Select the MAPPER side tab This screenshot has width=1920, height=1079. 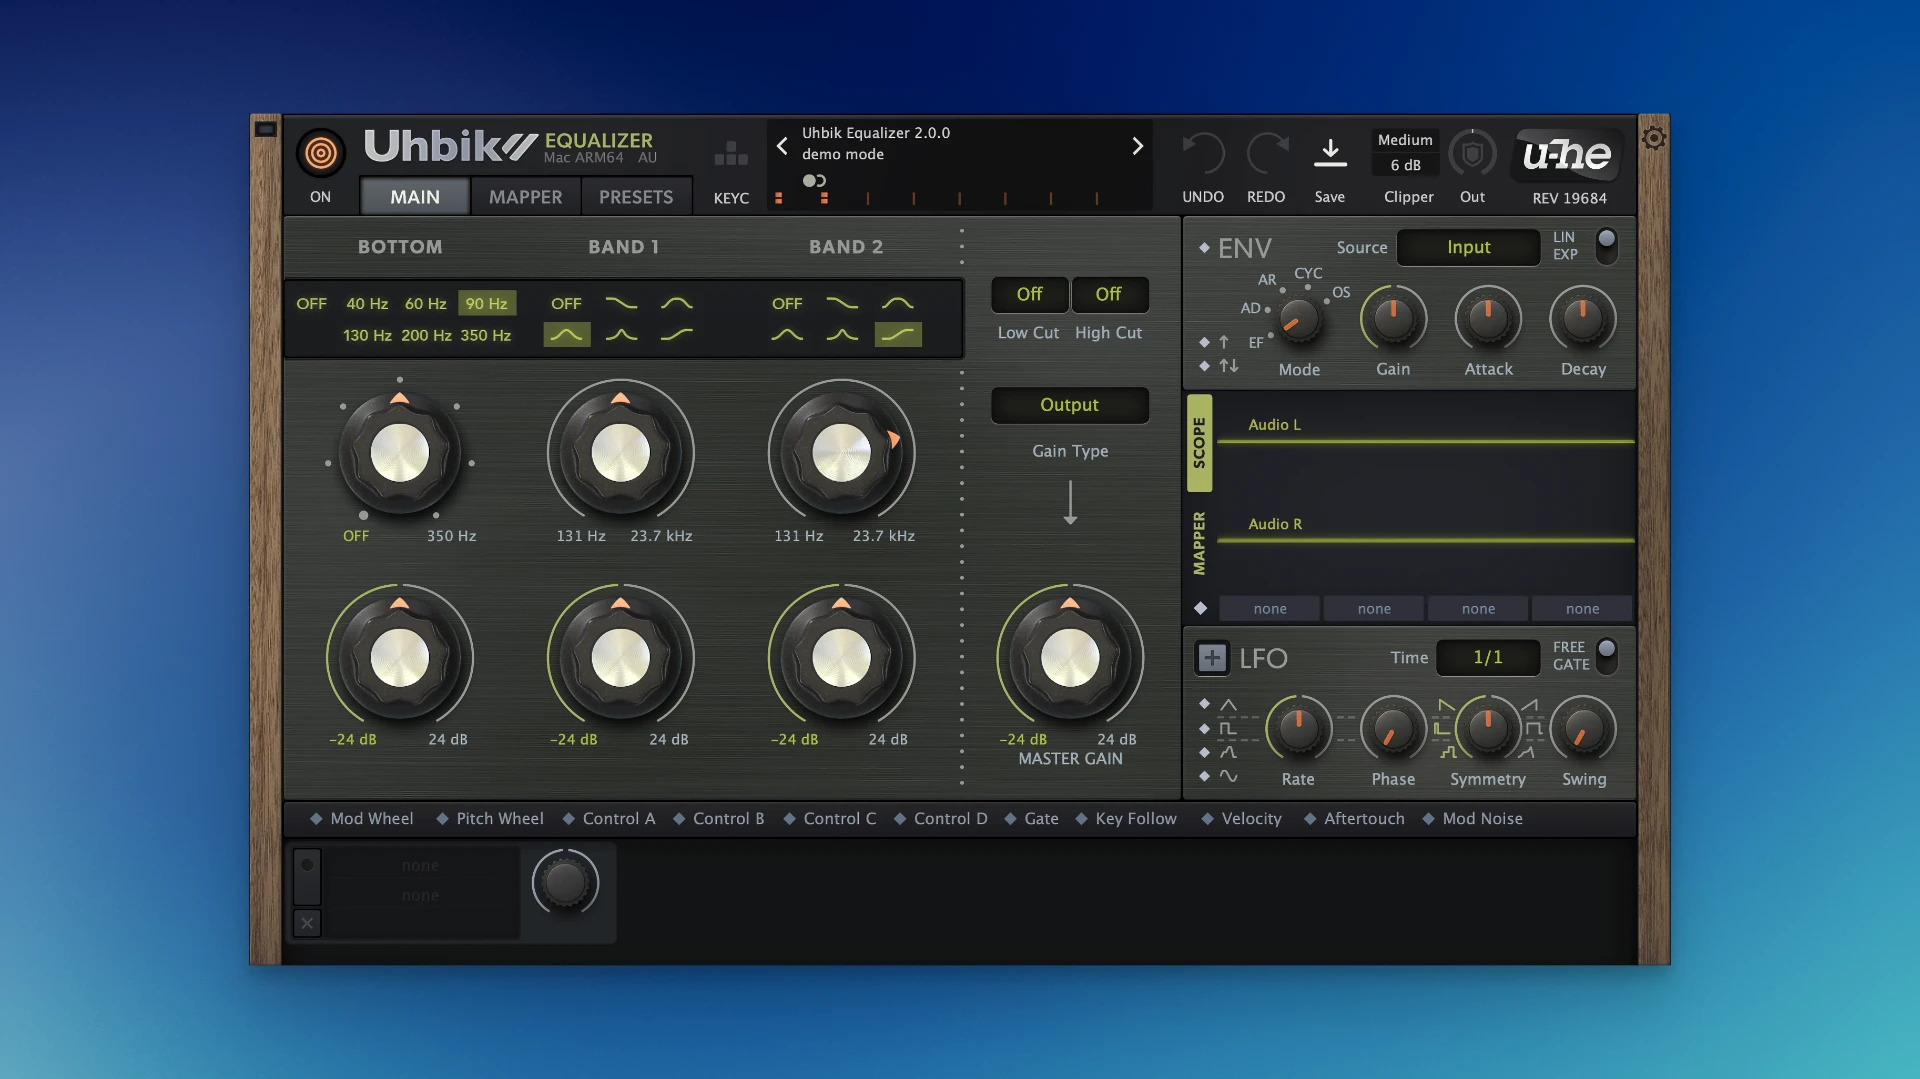1199,543
